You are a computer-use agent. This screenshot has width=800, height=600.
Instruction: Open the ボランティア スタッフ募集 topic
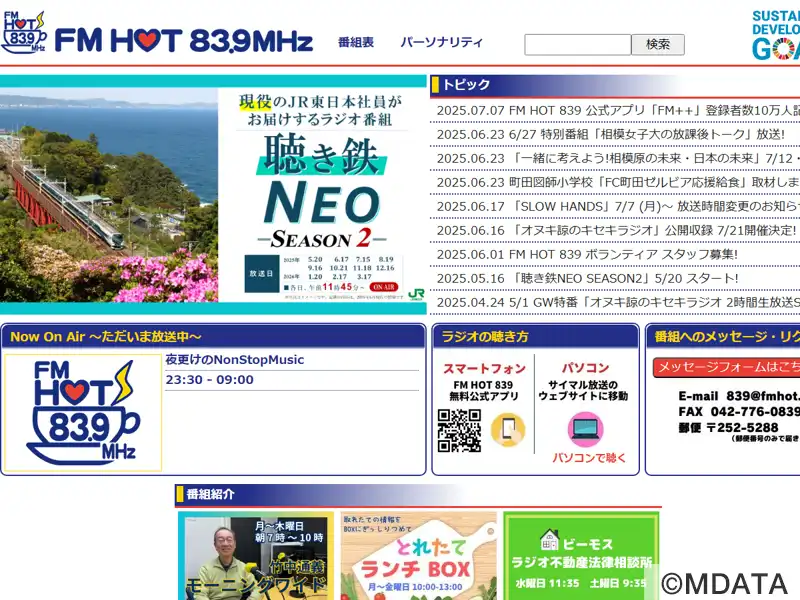pos(587,254)
